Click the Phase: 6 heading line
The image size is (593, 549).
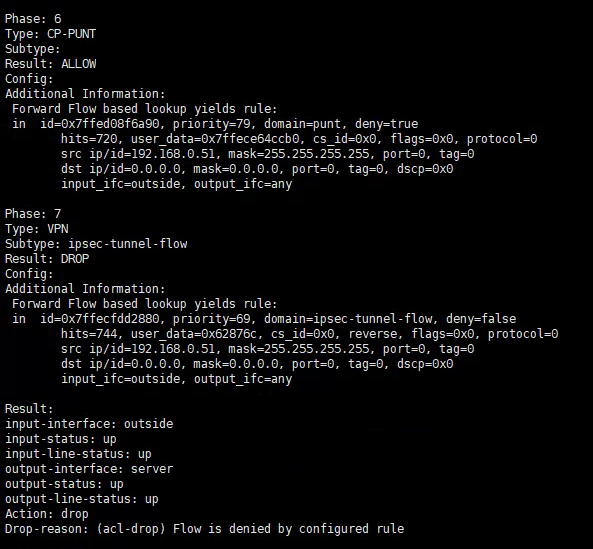tap(33, 19)
